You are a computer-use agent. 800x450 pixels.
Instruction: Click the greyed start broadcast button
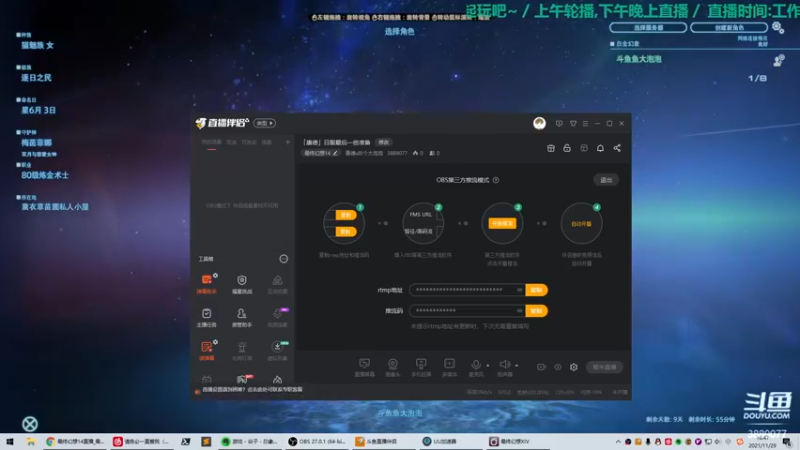coord(605,367)
